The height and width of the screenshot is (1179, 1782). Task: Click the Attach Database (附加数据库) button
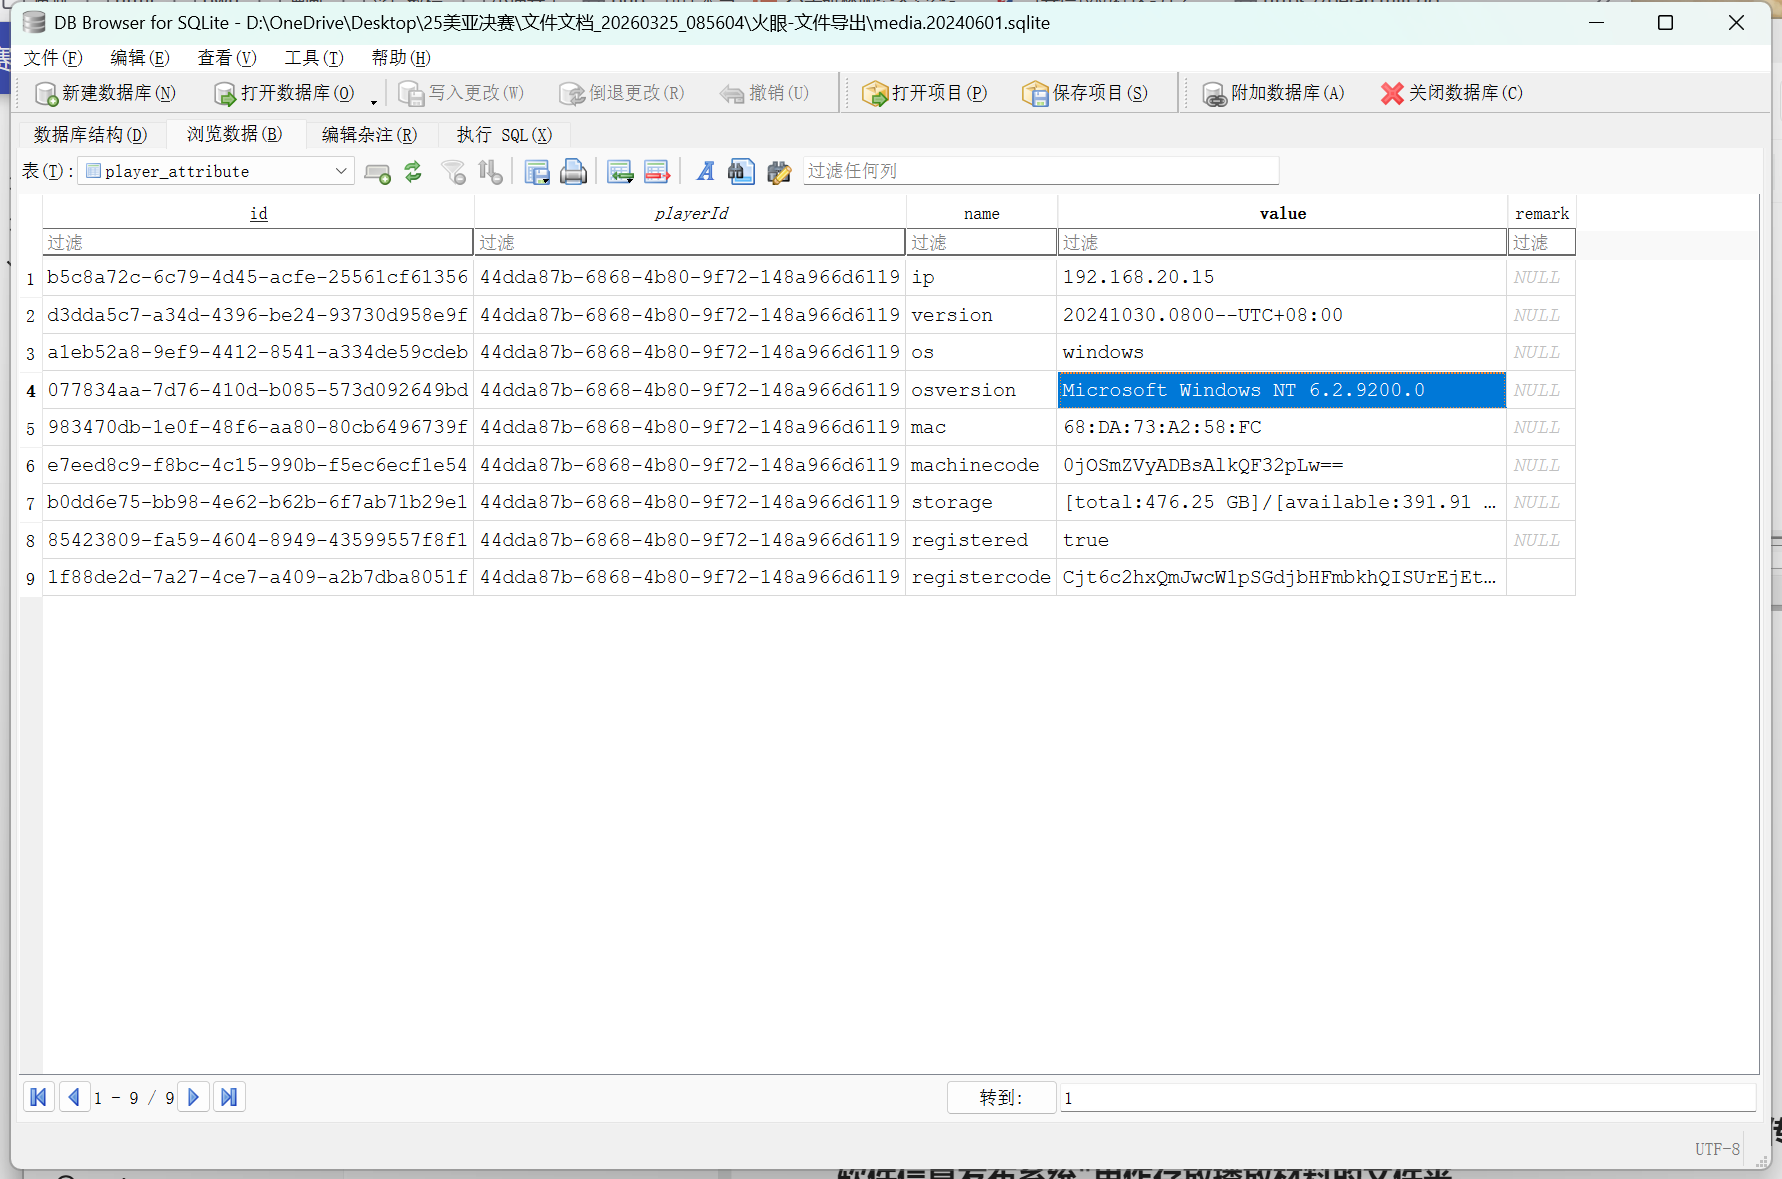[x=1273, y=93]
